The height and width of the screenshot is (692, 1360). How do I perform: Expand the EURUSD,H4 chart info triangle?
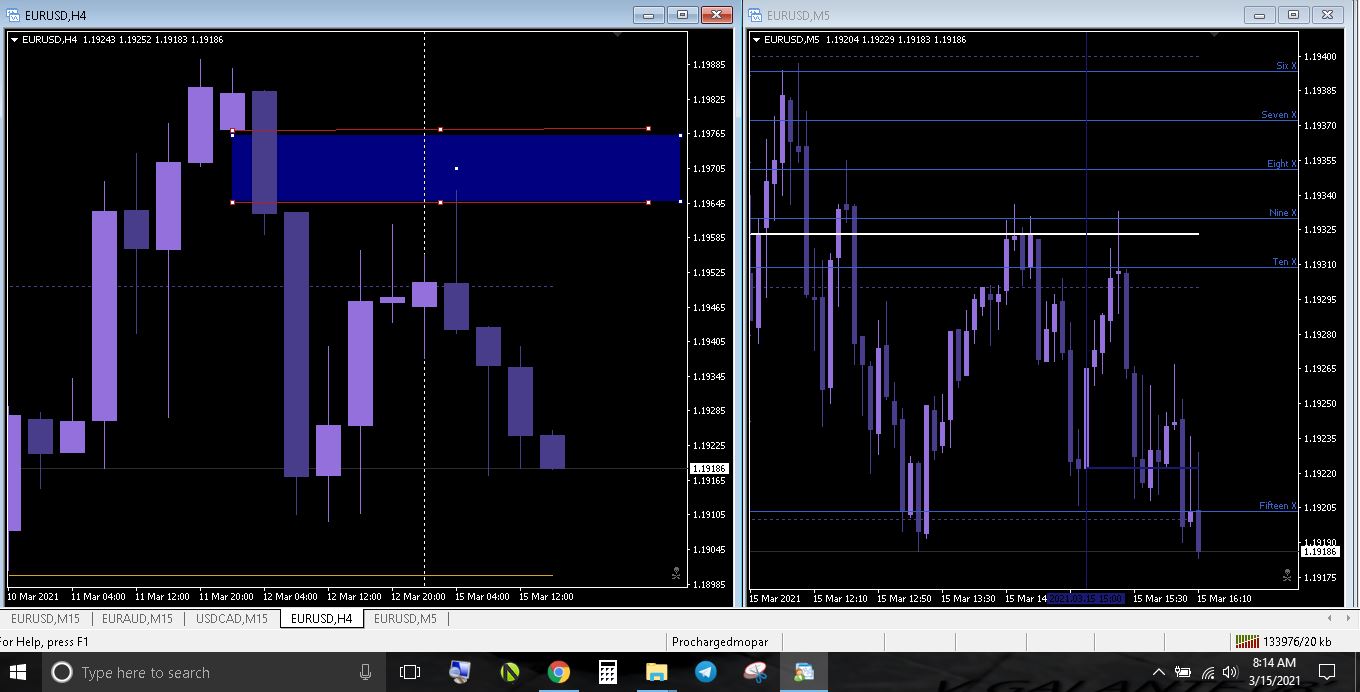click(15, 40)
